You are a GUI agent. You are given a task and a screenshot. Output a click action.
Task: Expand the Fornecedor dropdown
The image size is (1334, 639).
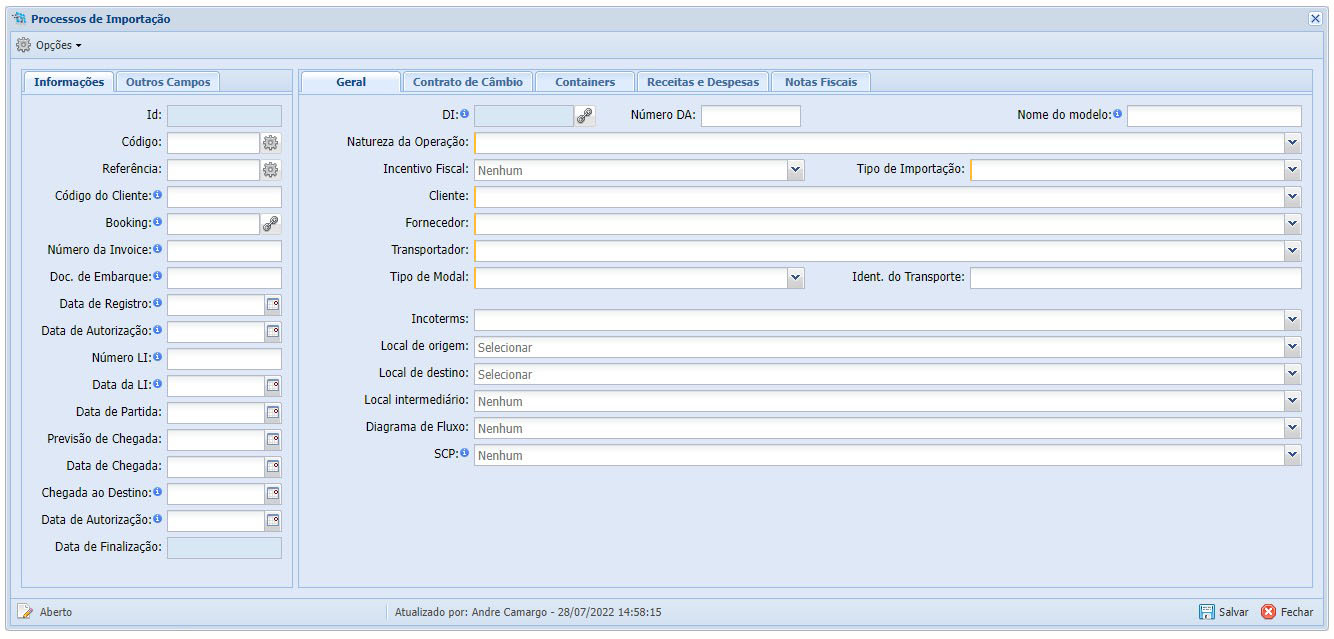1293,224
